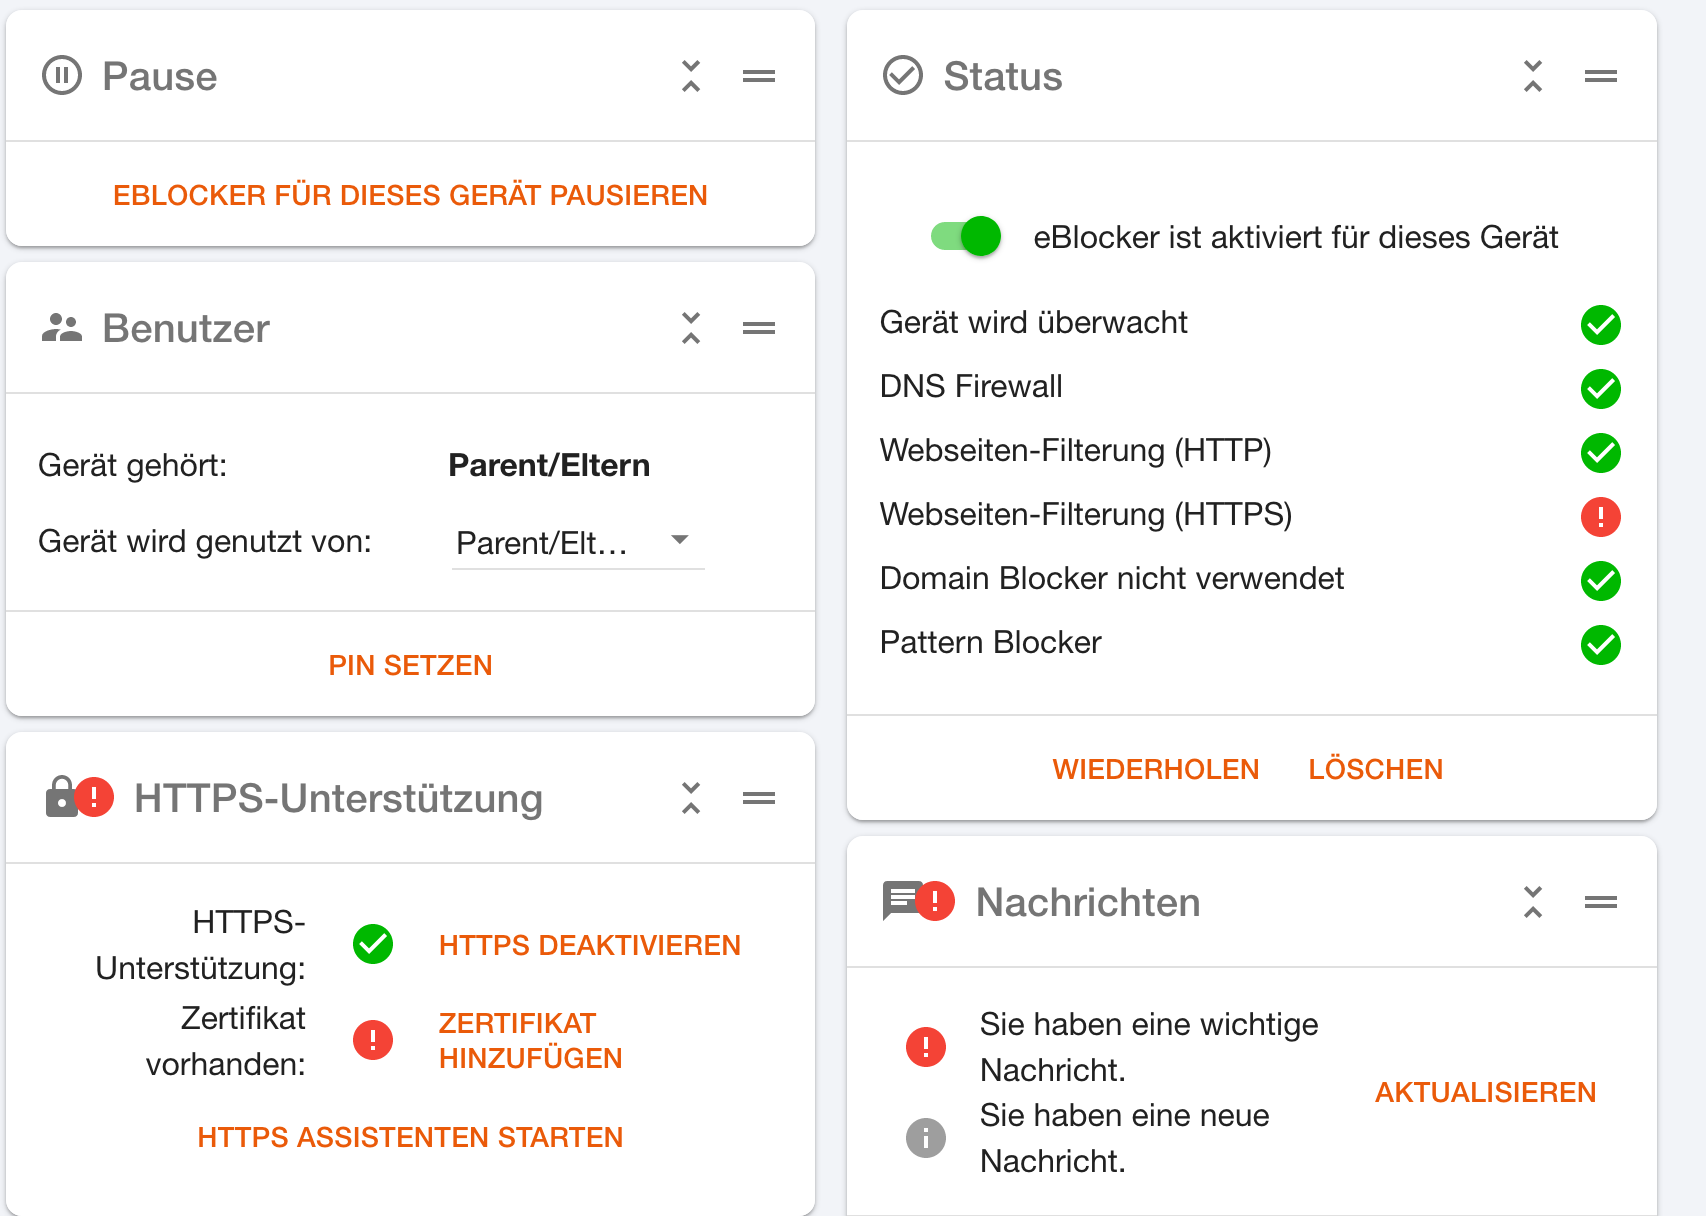Click WIEDERHOLEN button
Viewport: 1706px width, 1216px height.
click(x=1156, y=769)
